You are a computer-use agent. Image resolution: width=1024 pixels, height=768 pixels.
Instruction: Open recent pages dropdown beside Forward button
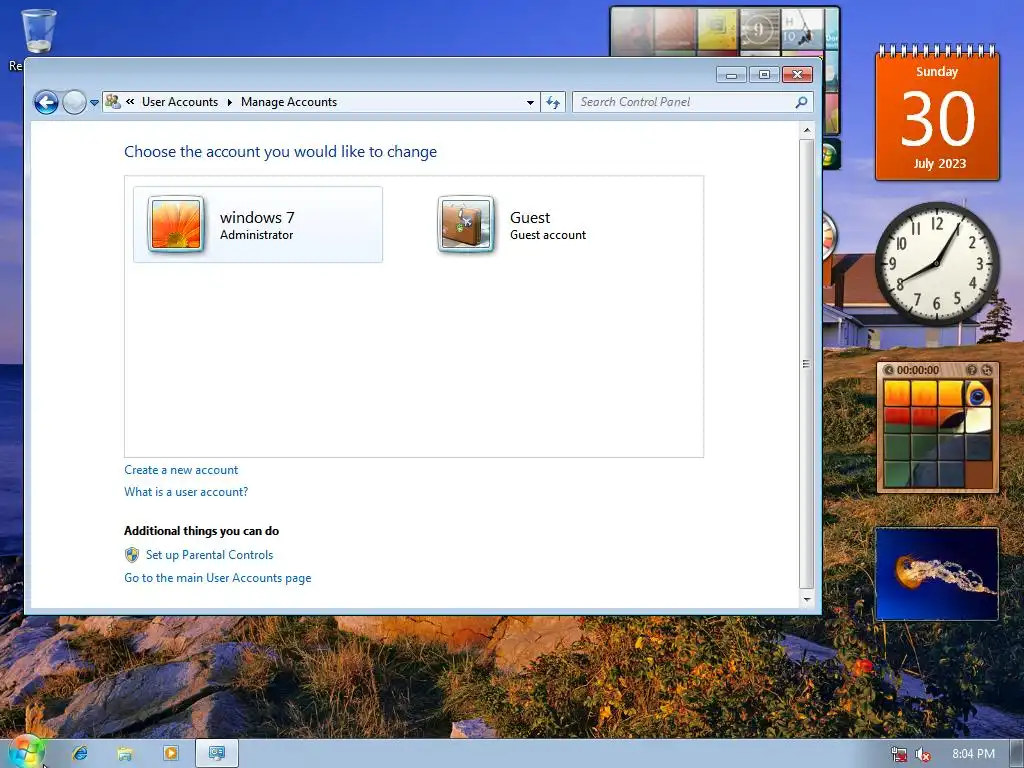click(x=94, y=103)
